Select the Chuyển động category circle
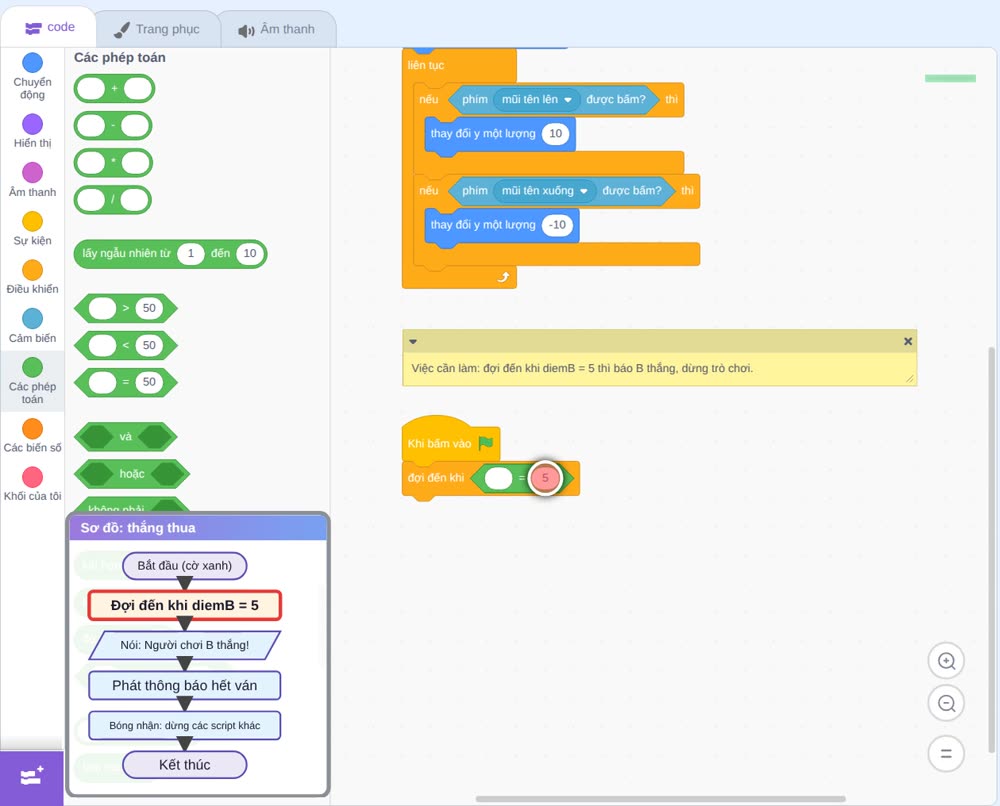The width and height of the screenshot is (1000, 806). (33, 62)
